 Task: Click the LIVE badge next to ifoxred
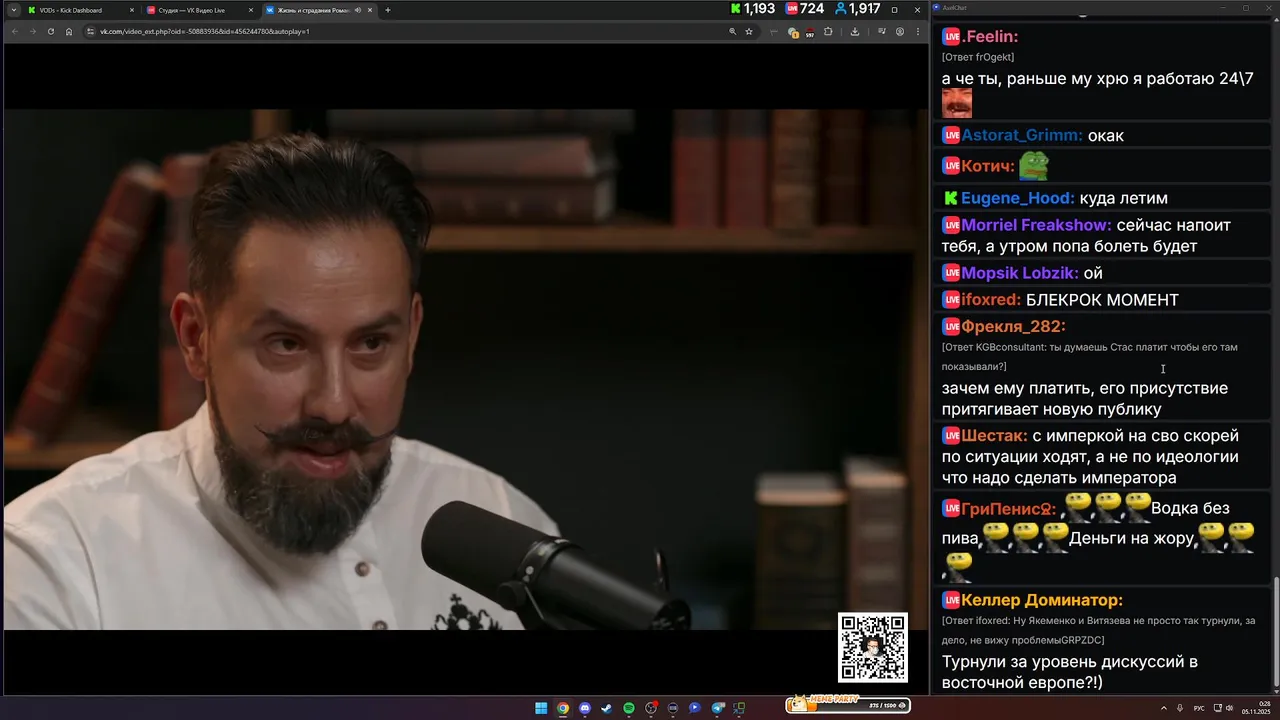click(951, 300)
